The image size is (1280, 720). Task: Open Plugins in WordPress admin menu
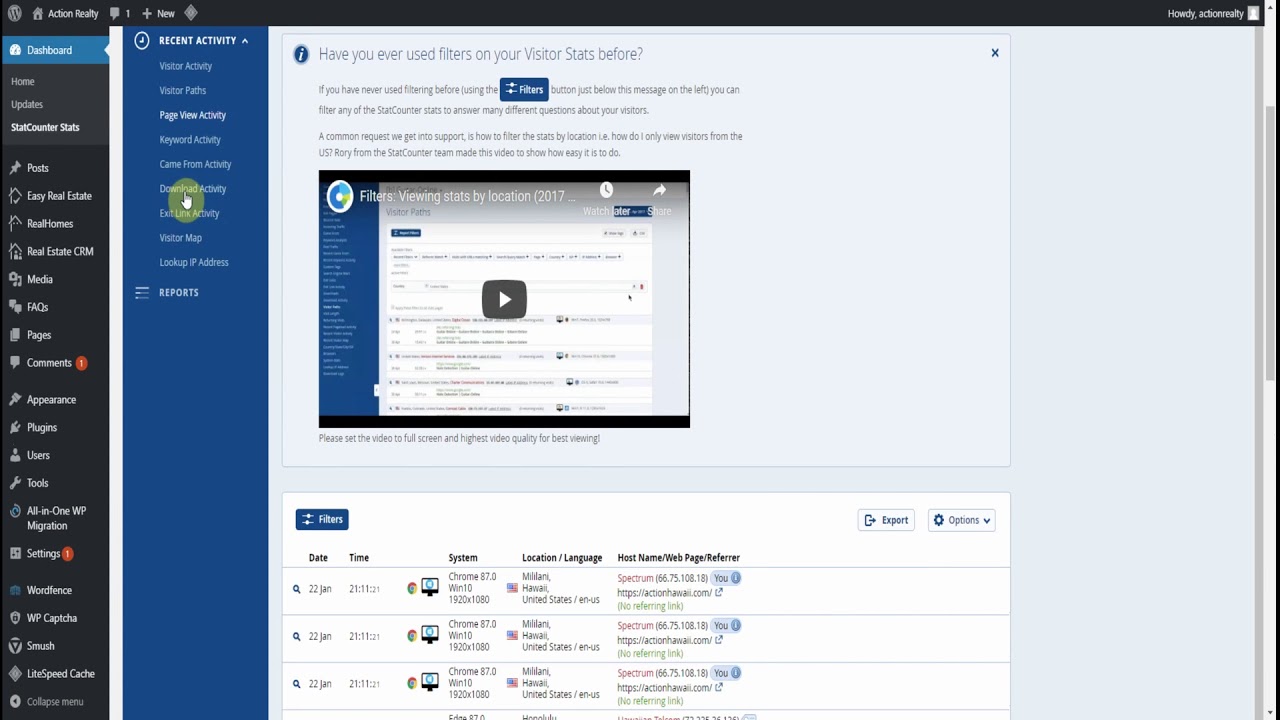point(55,427)
